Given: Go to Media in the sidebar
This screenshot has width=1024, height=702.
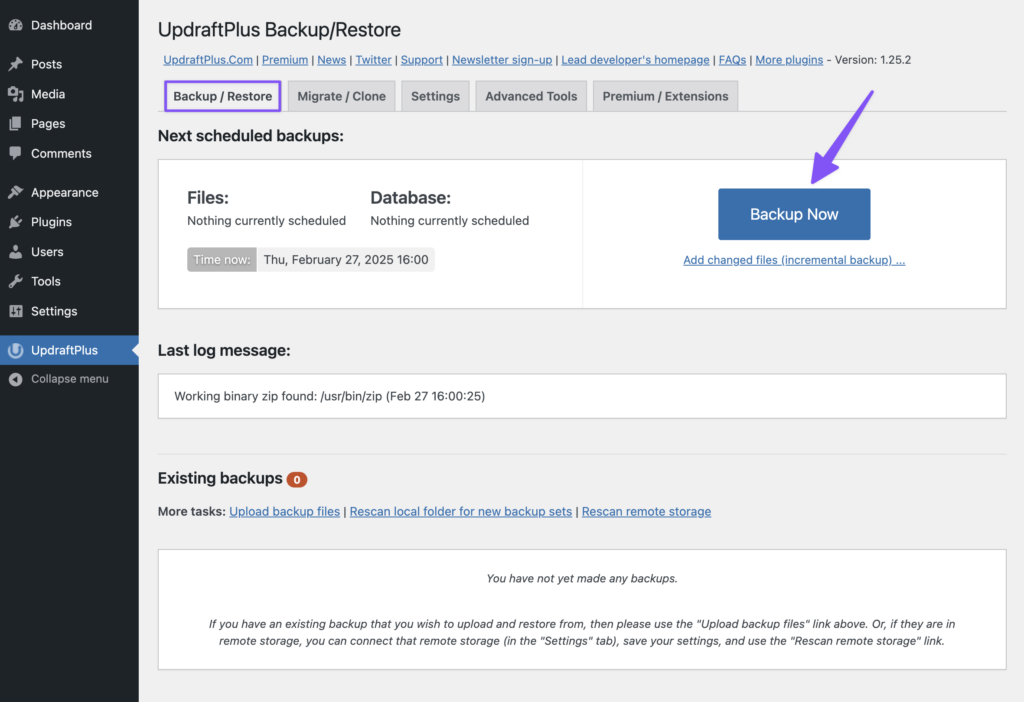Looking at the screenshot, I should click(48, 94).
